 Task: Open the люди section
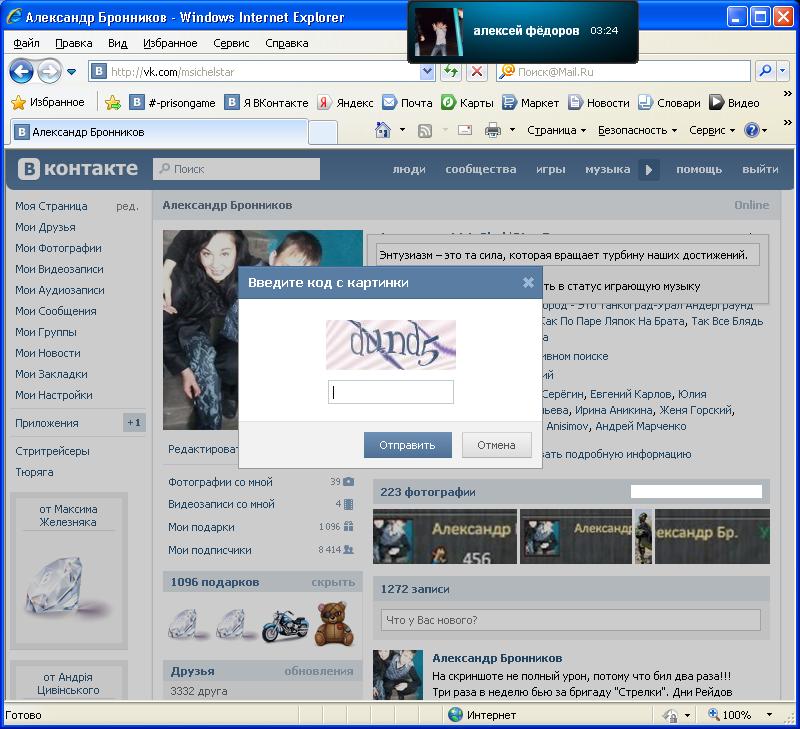(x=409, y=169)
